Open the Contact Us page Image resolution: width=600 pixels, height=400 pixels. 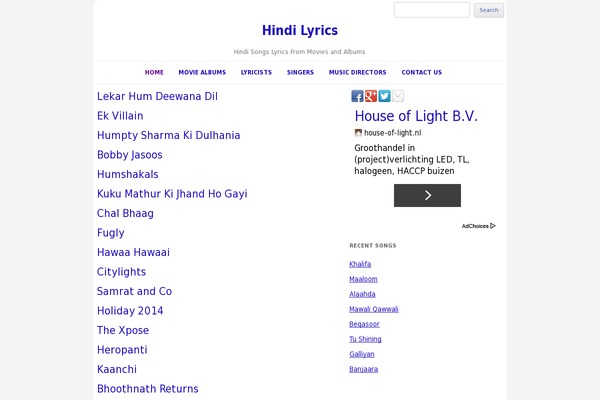pyautogui.click(x=421, y=72)
